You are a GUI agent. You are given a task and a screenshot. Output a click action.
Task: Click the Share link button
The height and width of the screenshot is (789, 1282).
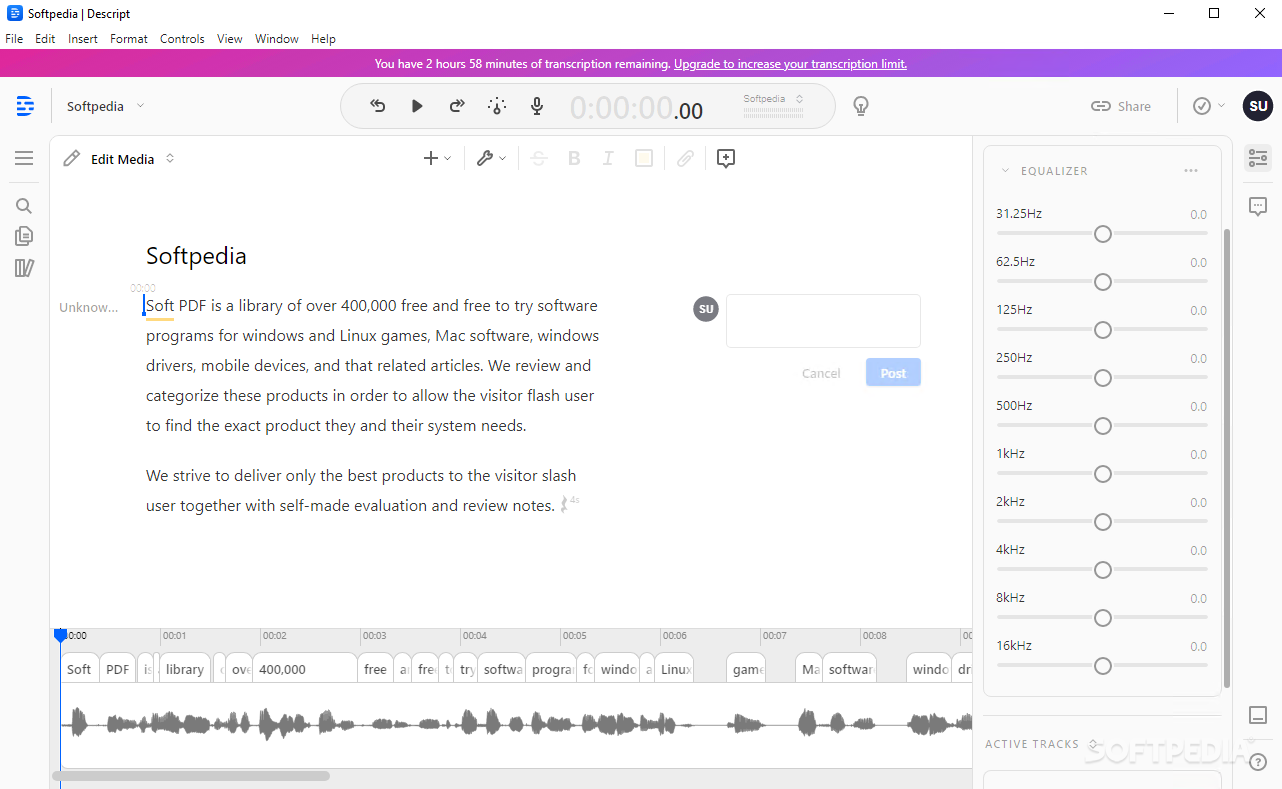(1121, 106)
